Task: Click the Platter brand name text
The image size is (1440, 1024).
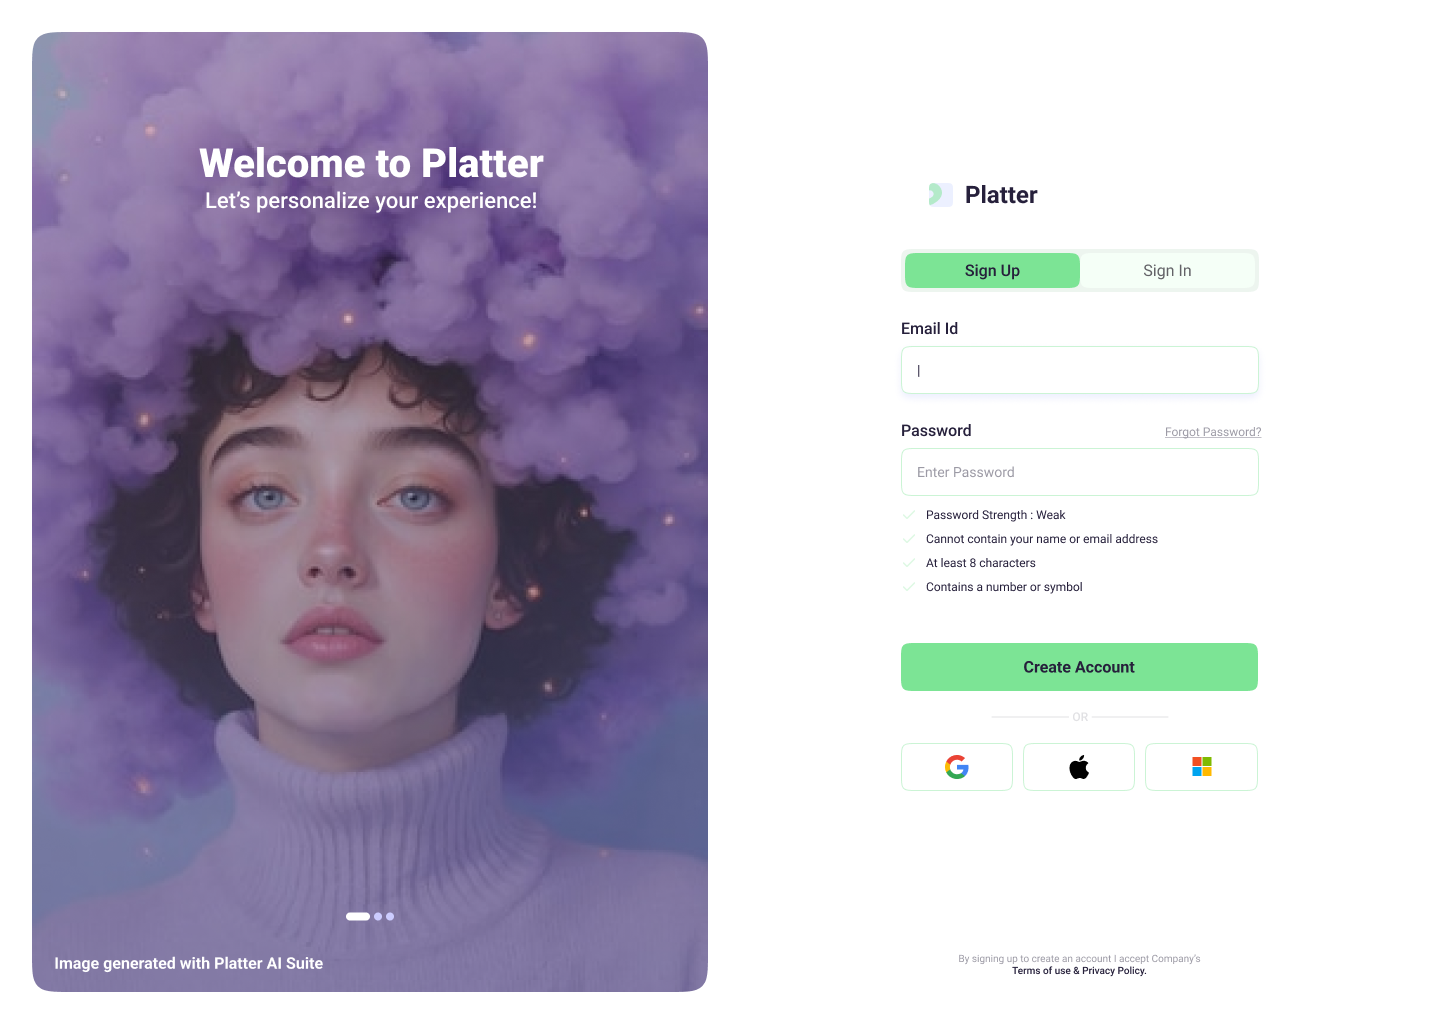Action: (x=1001, y=195)
